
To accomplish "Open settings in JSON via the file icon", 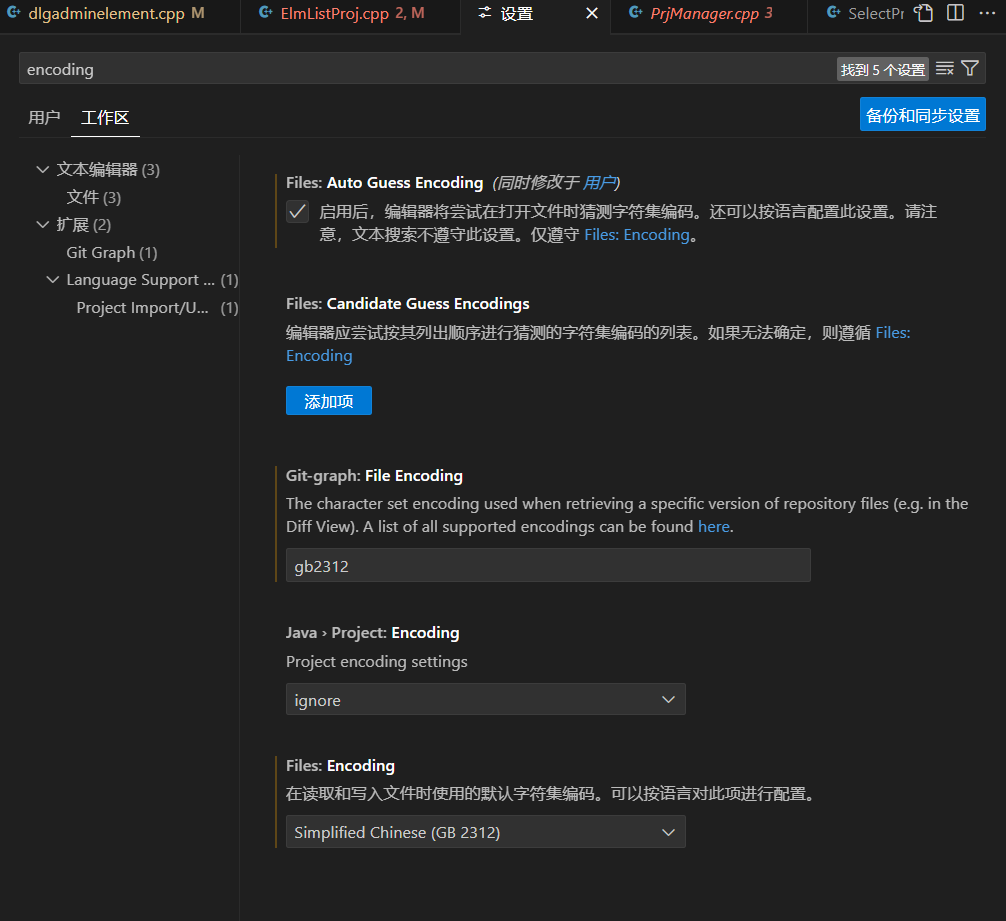I will 922,13.
